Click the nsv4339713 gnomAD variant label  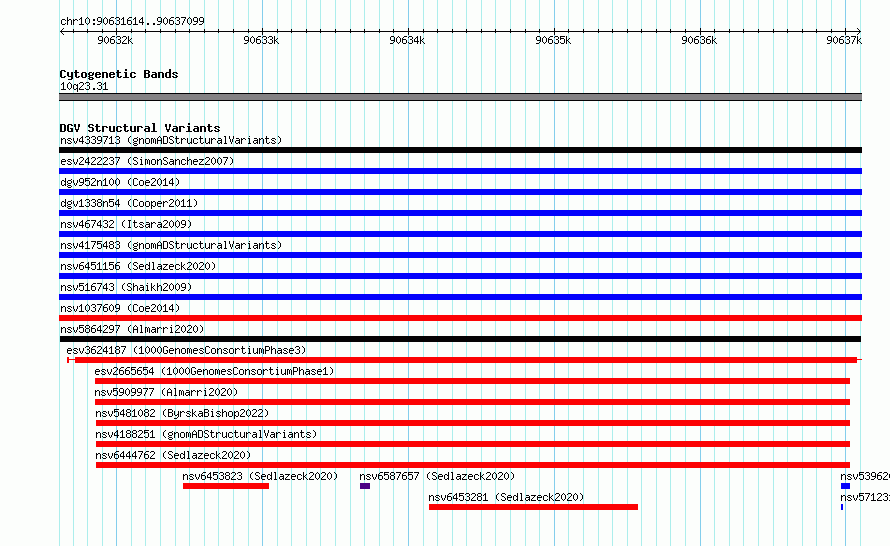click(171, 140)
